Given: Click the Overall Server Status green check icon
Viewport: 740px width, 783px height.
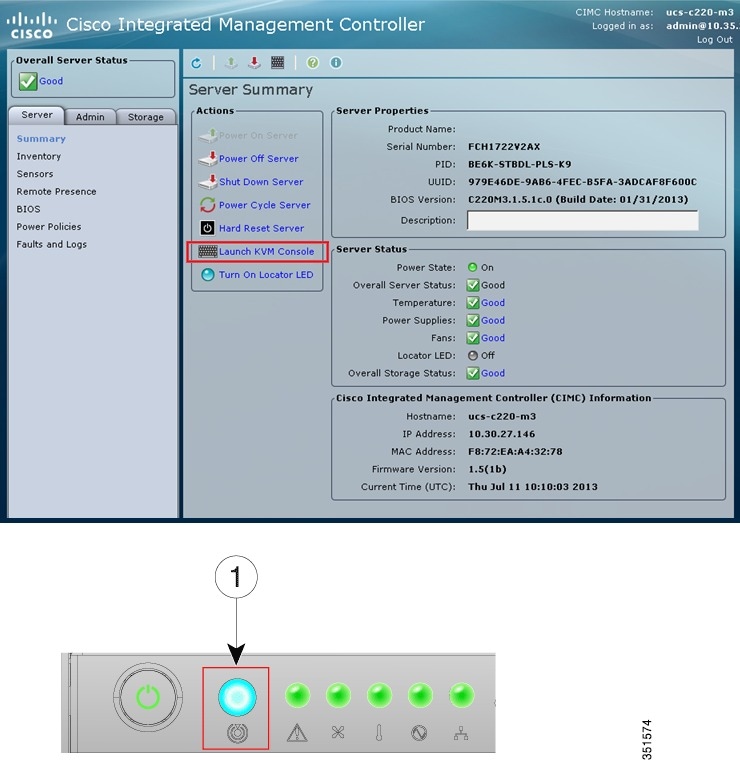Looking at the screenshot, I should coord(28,81).
